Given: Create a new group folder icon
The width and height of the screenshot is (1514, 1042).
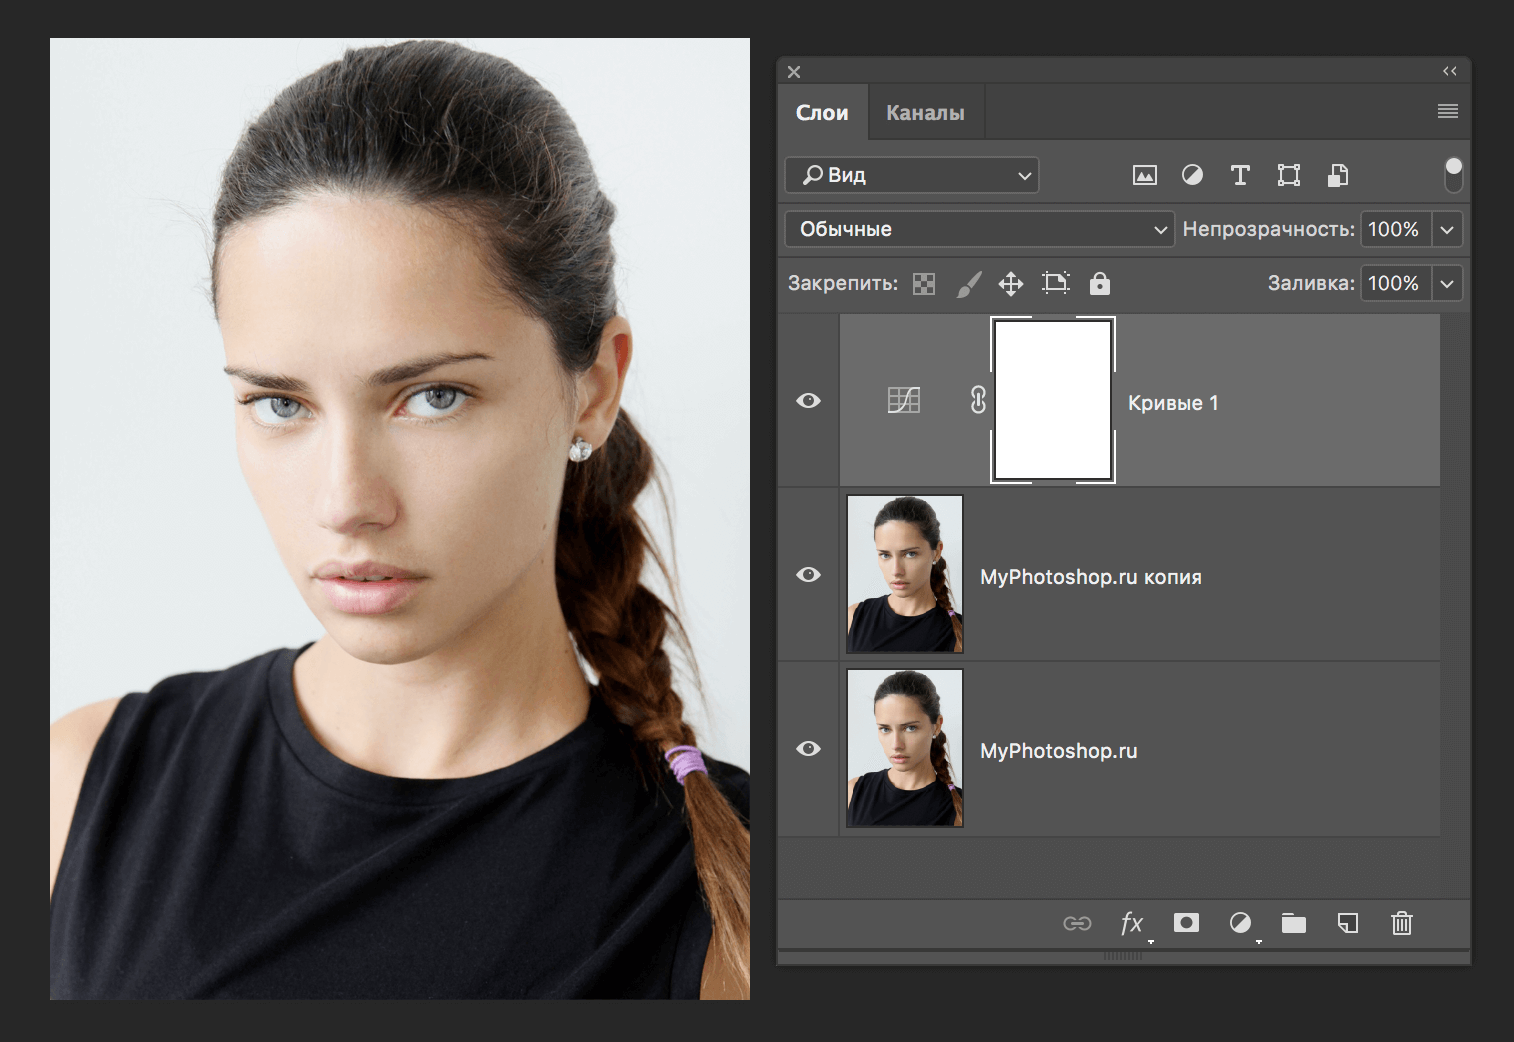Looking at the screenshot, I should [x=1294, y=923].
